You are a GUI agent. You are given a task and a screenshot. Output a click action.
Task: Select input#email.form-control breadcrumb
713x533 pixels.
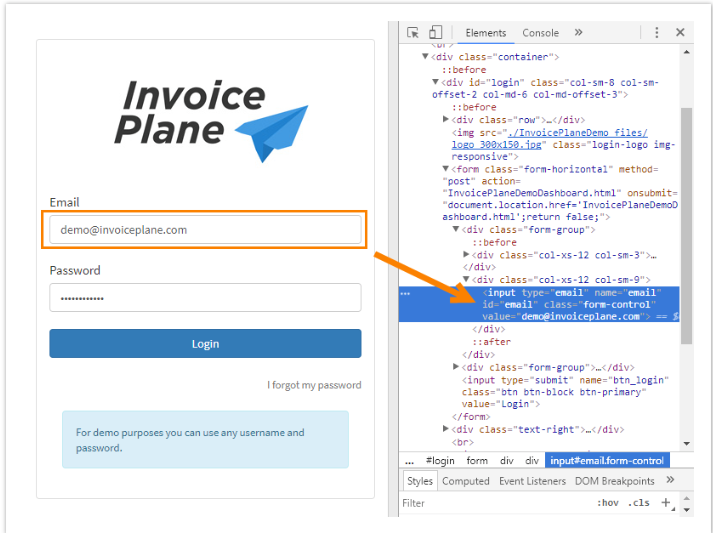tap(607, 461)
